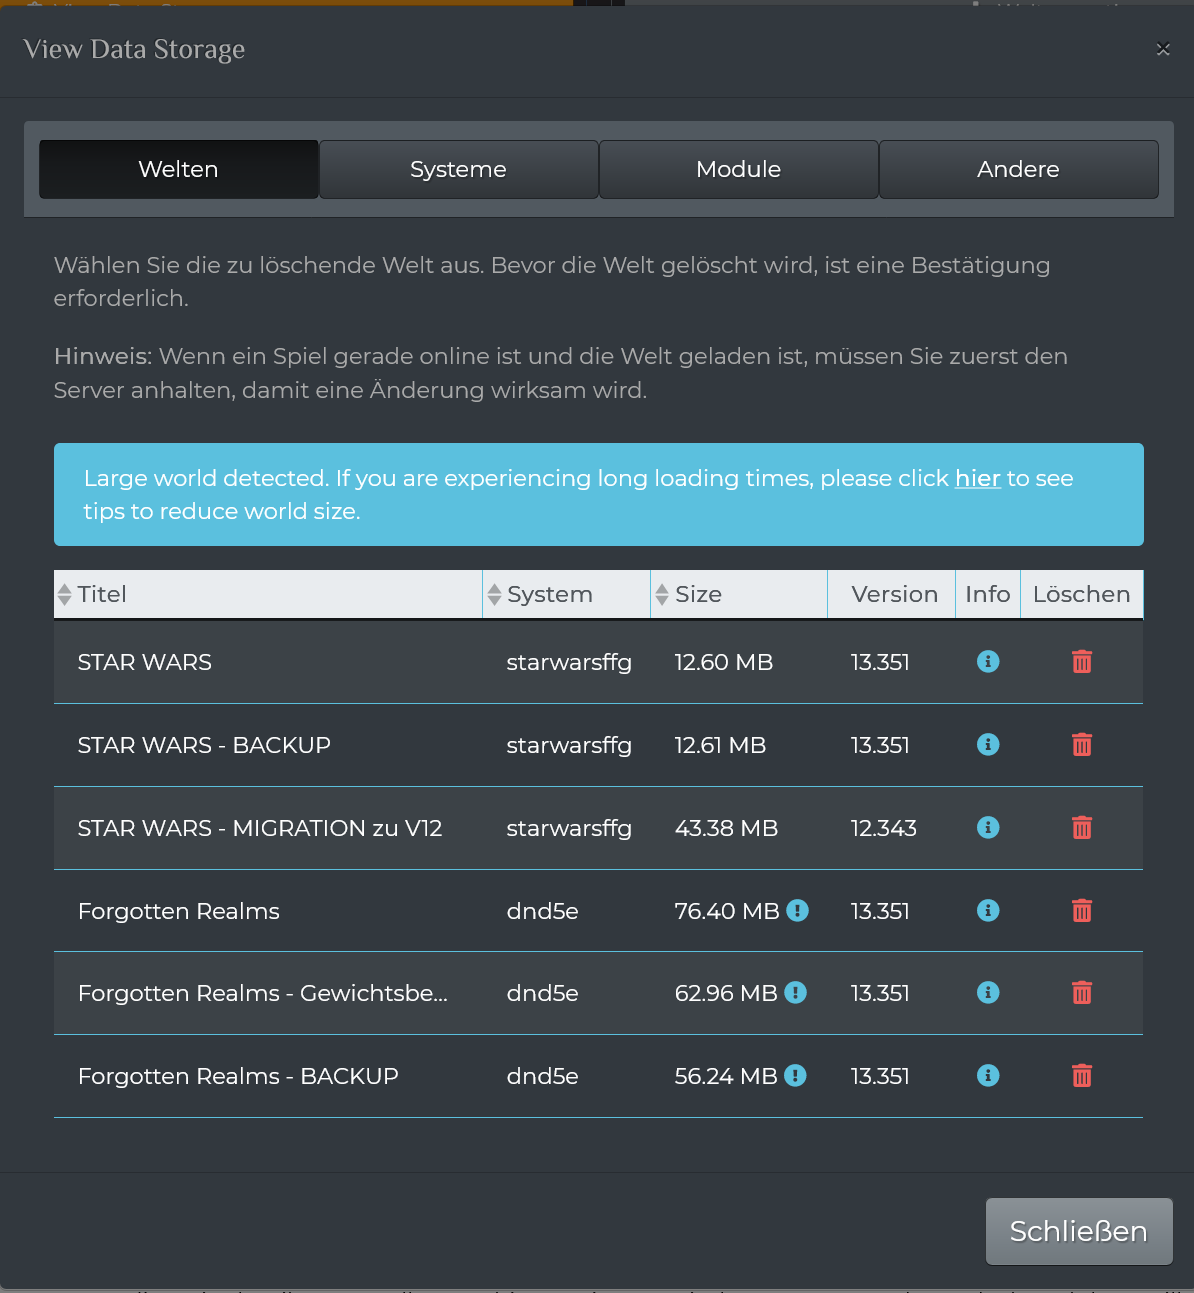Delete STAR WARS - MIGRATION zu V12 world
Screen dimensions: 1194x1293
(x=1082, y=828)
